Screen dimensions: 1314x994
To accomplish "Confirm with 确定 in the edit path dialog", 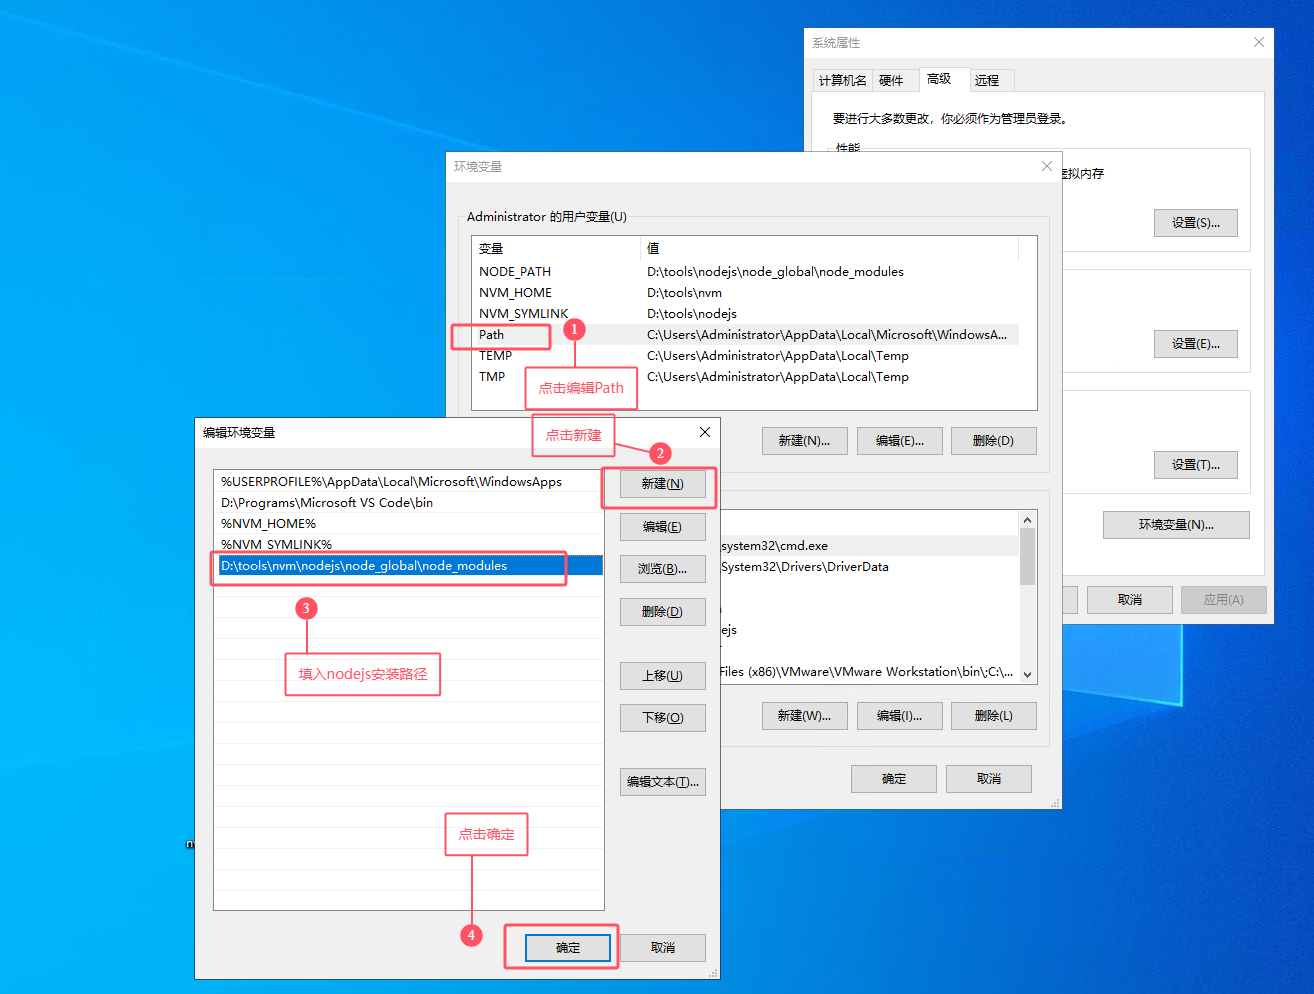I will [568, 948].
